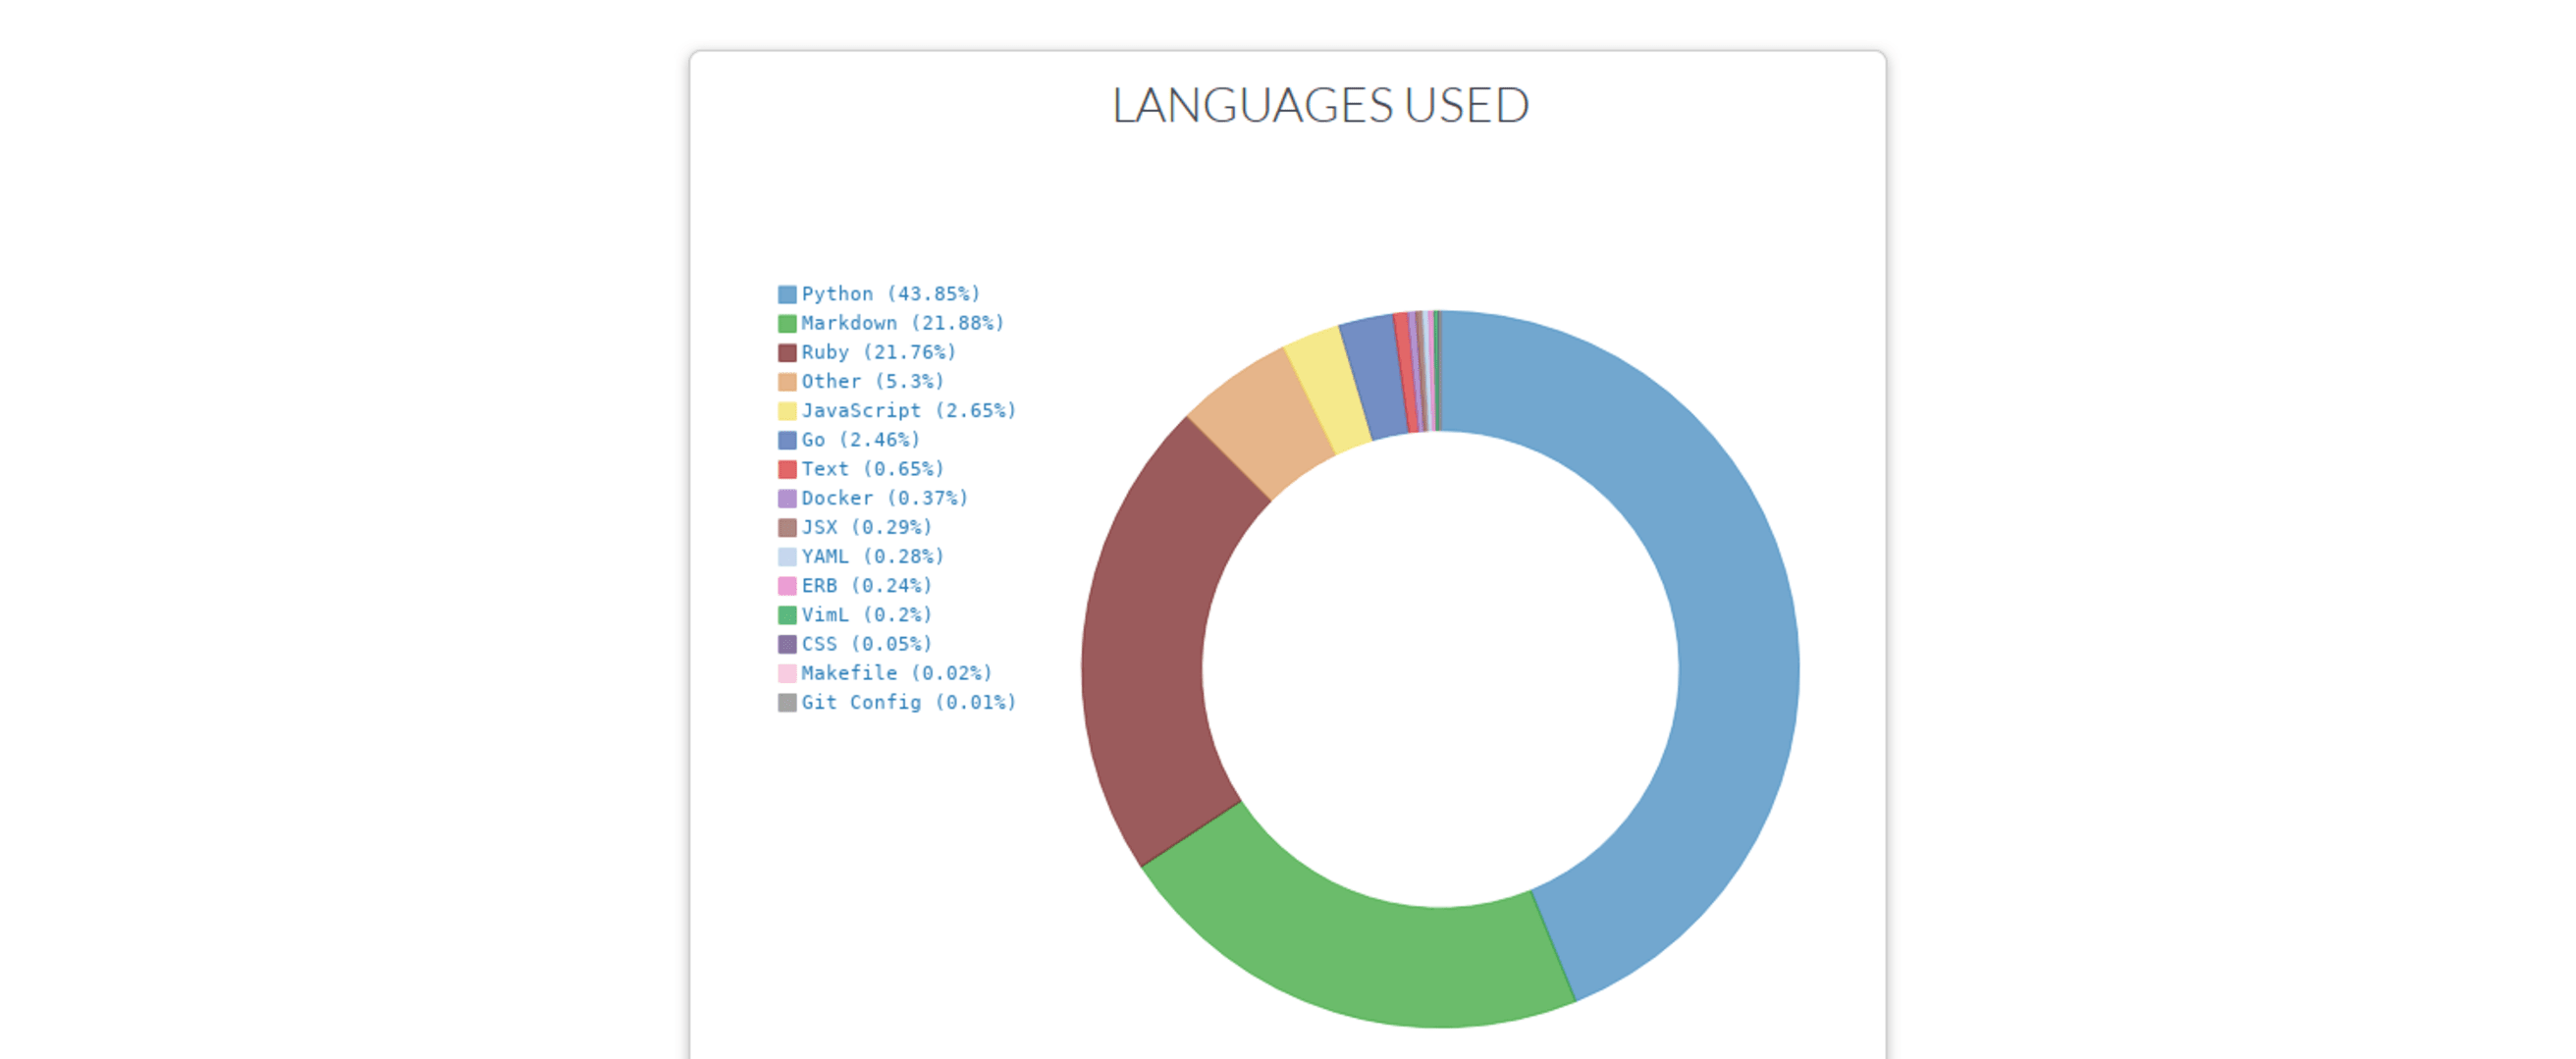Click the VimL legend color swatch
2576x1059 pixels.
coord(787,614)
